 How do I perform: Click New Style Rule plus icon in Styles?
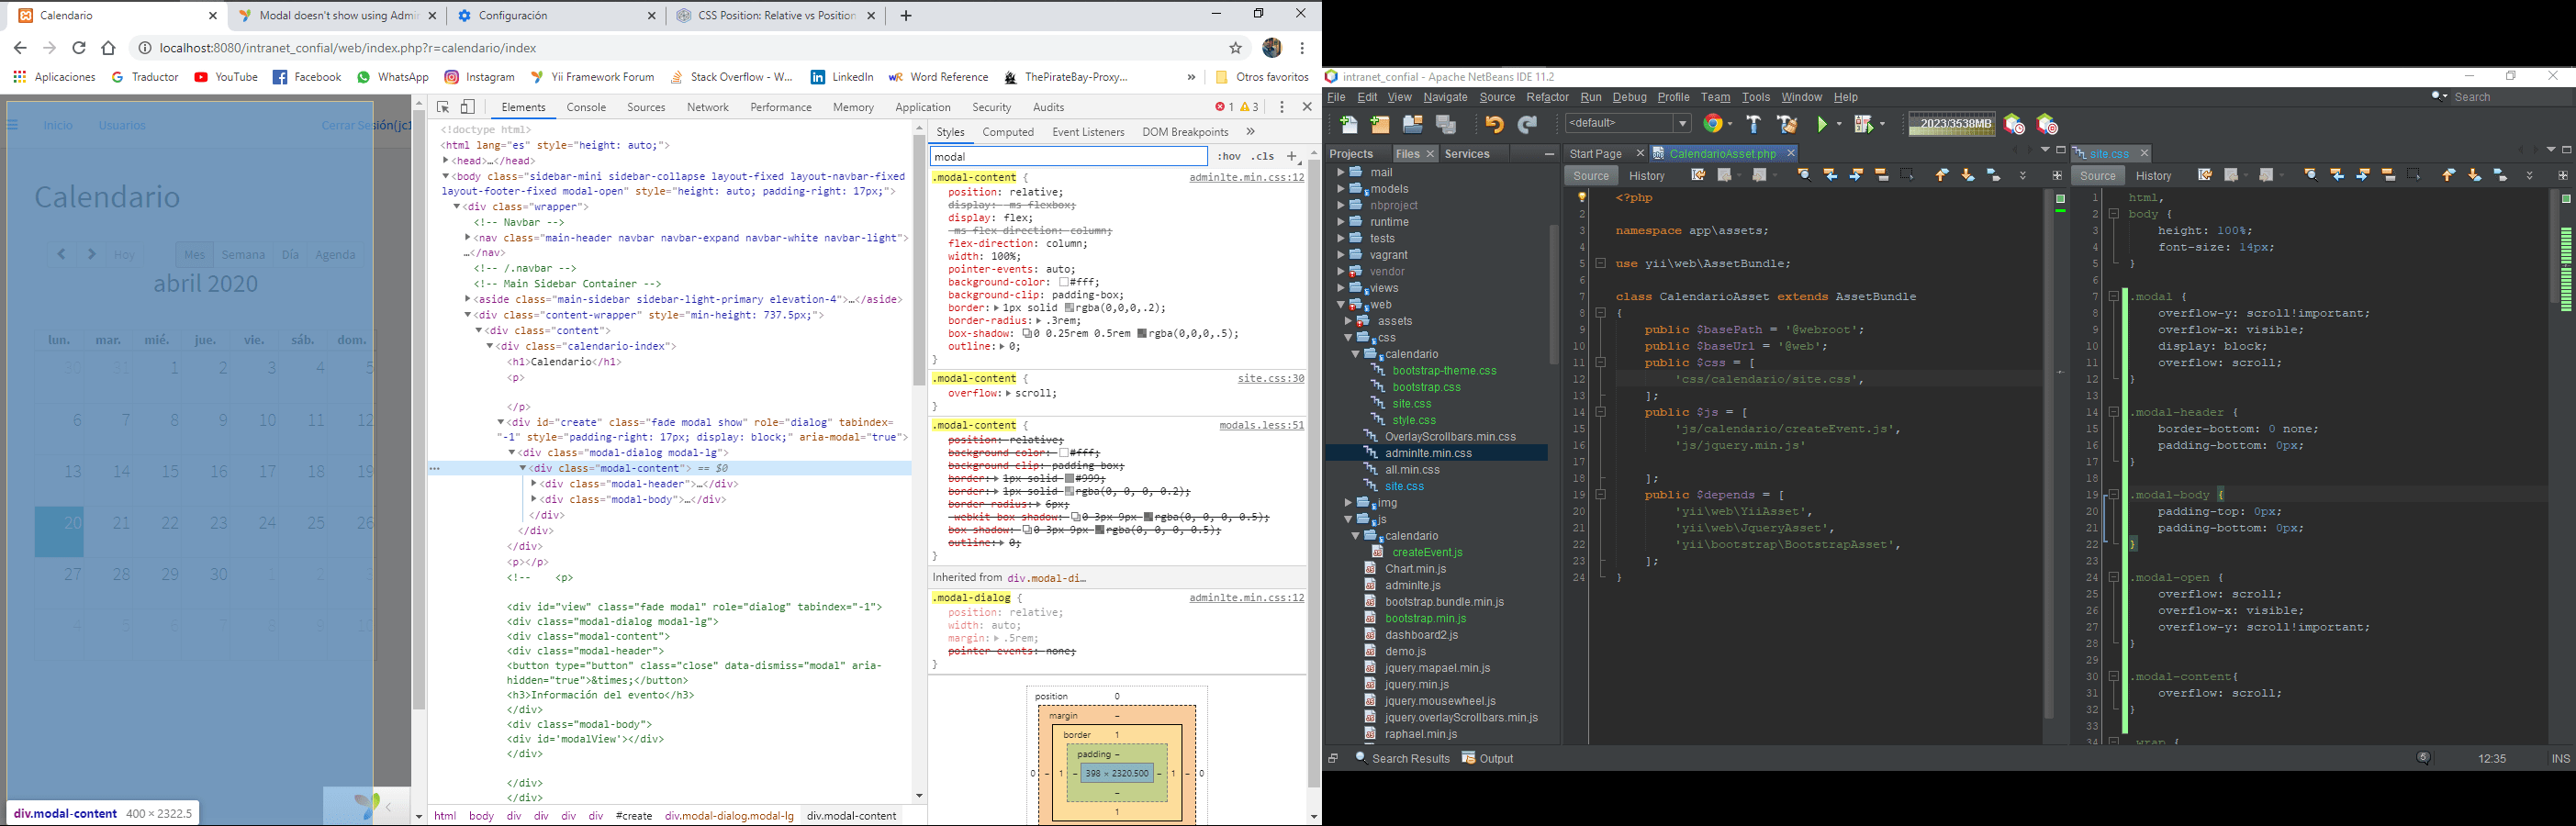click(1292, 156)
